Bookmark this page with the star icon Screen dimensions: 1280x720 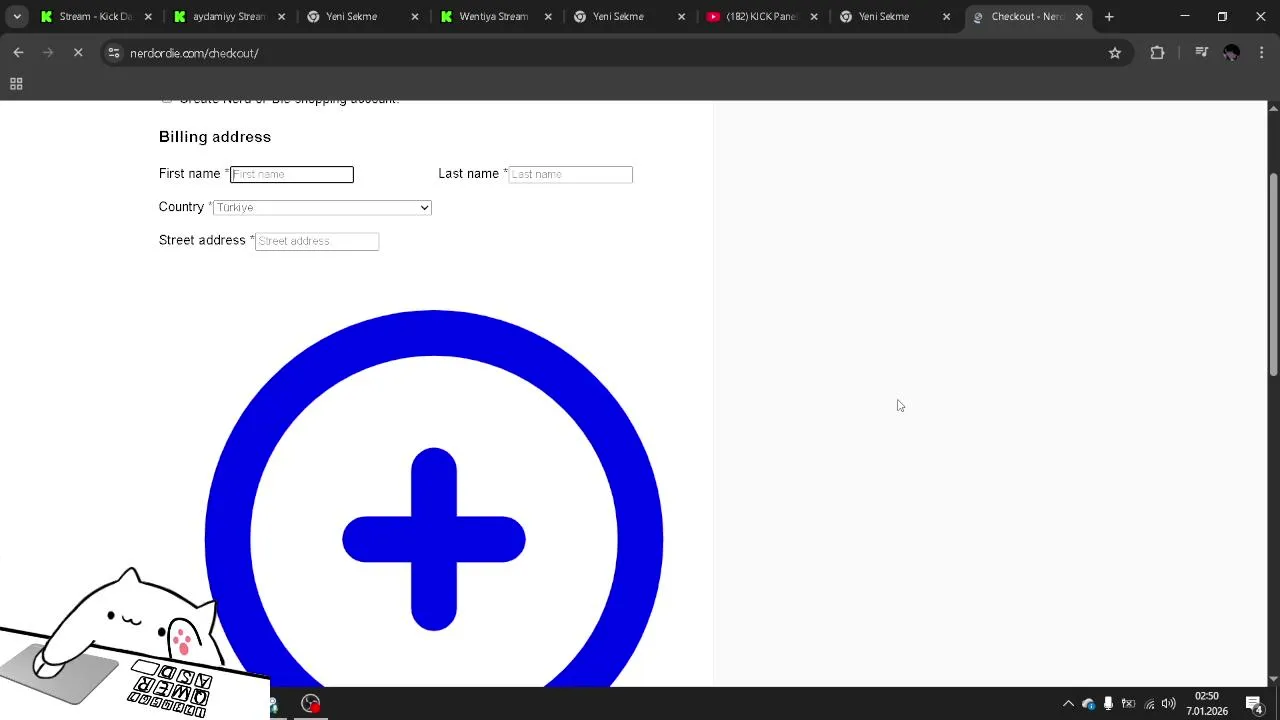point(1115,53)
